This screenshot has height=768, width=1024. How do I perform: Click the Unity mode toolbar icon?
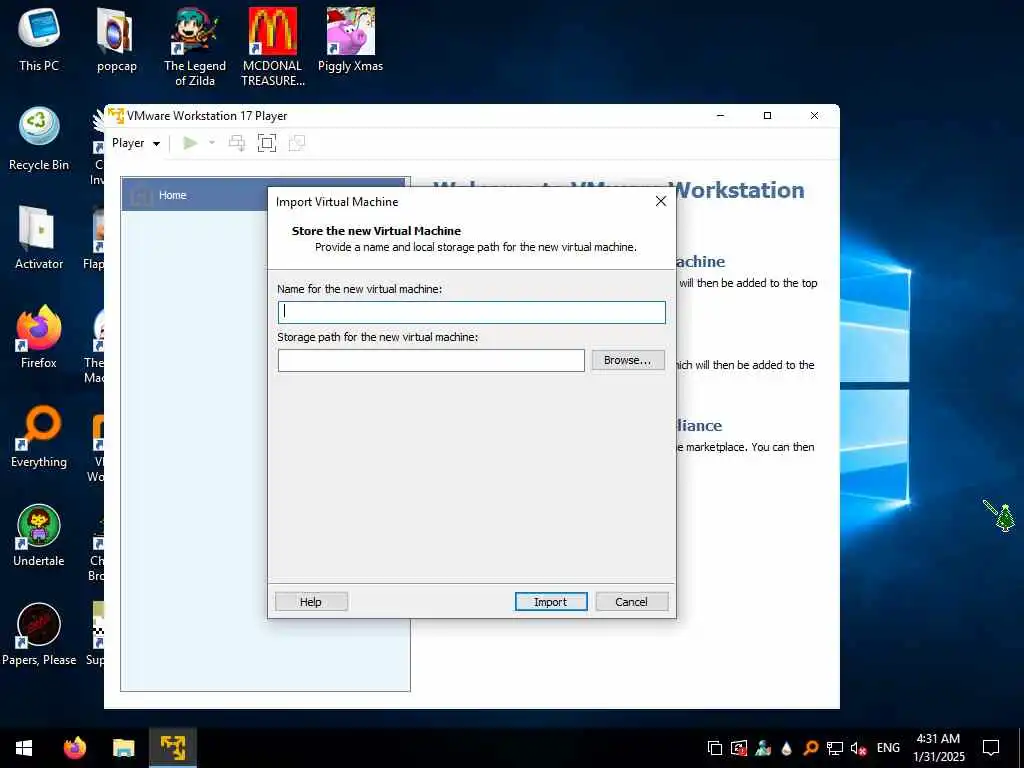[x=296, y=143]
